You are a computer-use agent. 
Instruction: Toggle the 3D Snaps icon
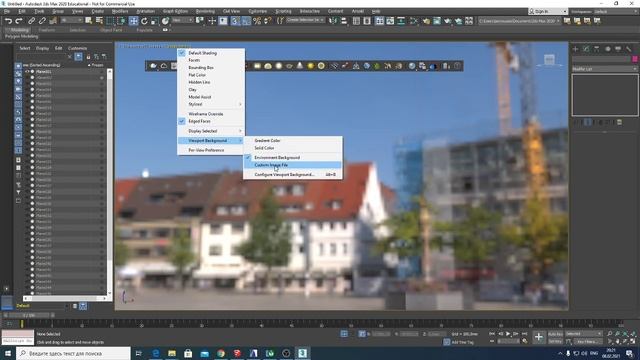coord(235,21)
